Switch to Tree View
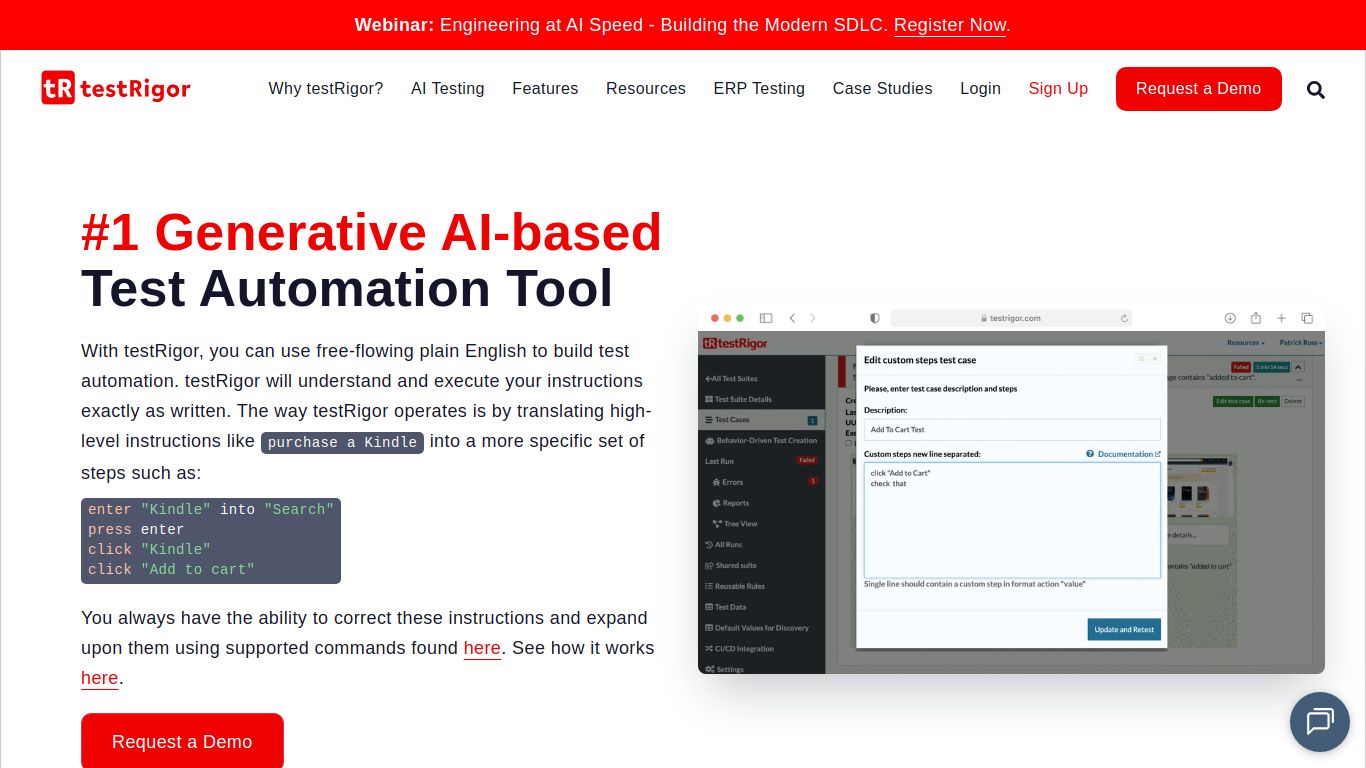The image size is (1366, 768). coord(737,524)
